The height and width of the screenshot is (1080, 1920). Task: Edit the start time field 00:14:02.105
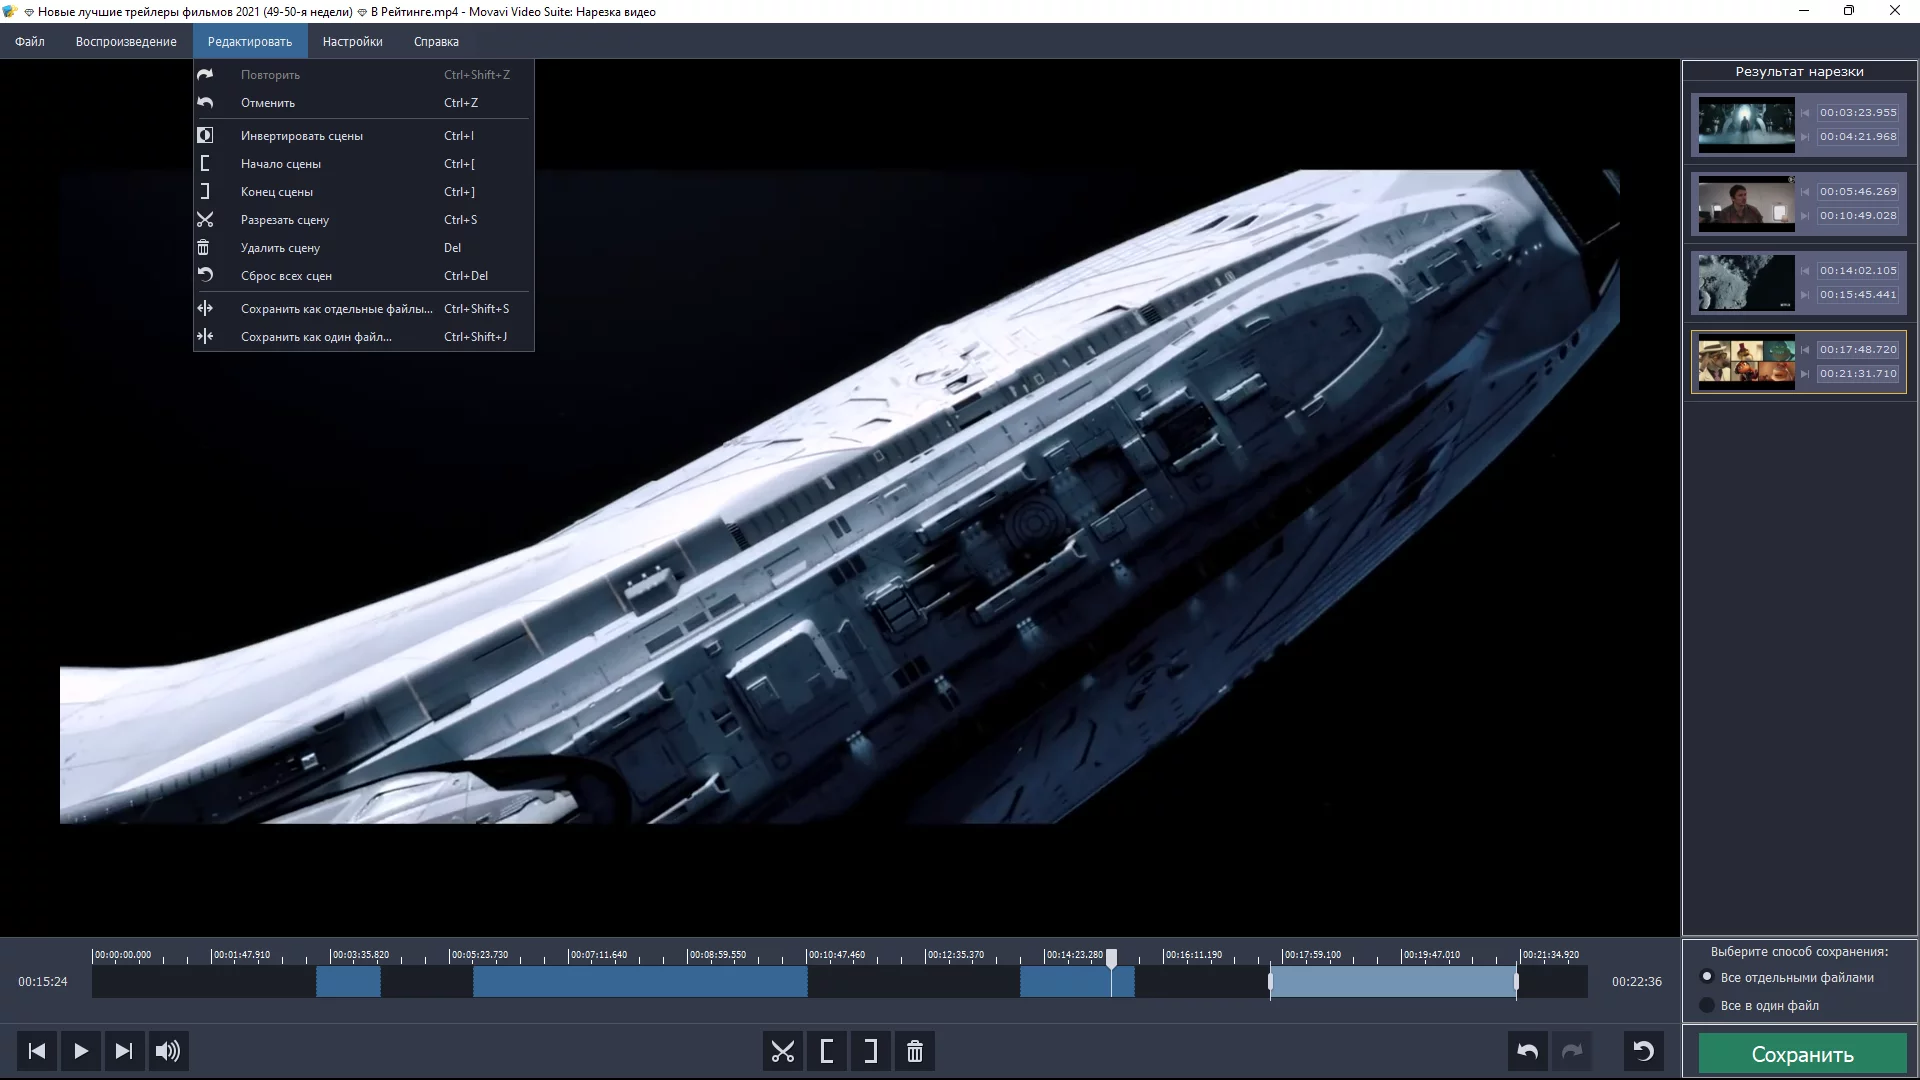[x=1858, y=271]
